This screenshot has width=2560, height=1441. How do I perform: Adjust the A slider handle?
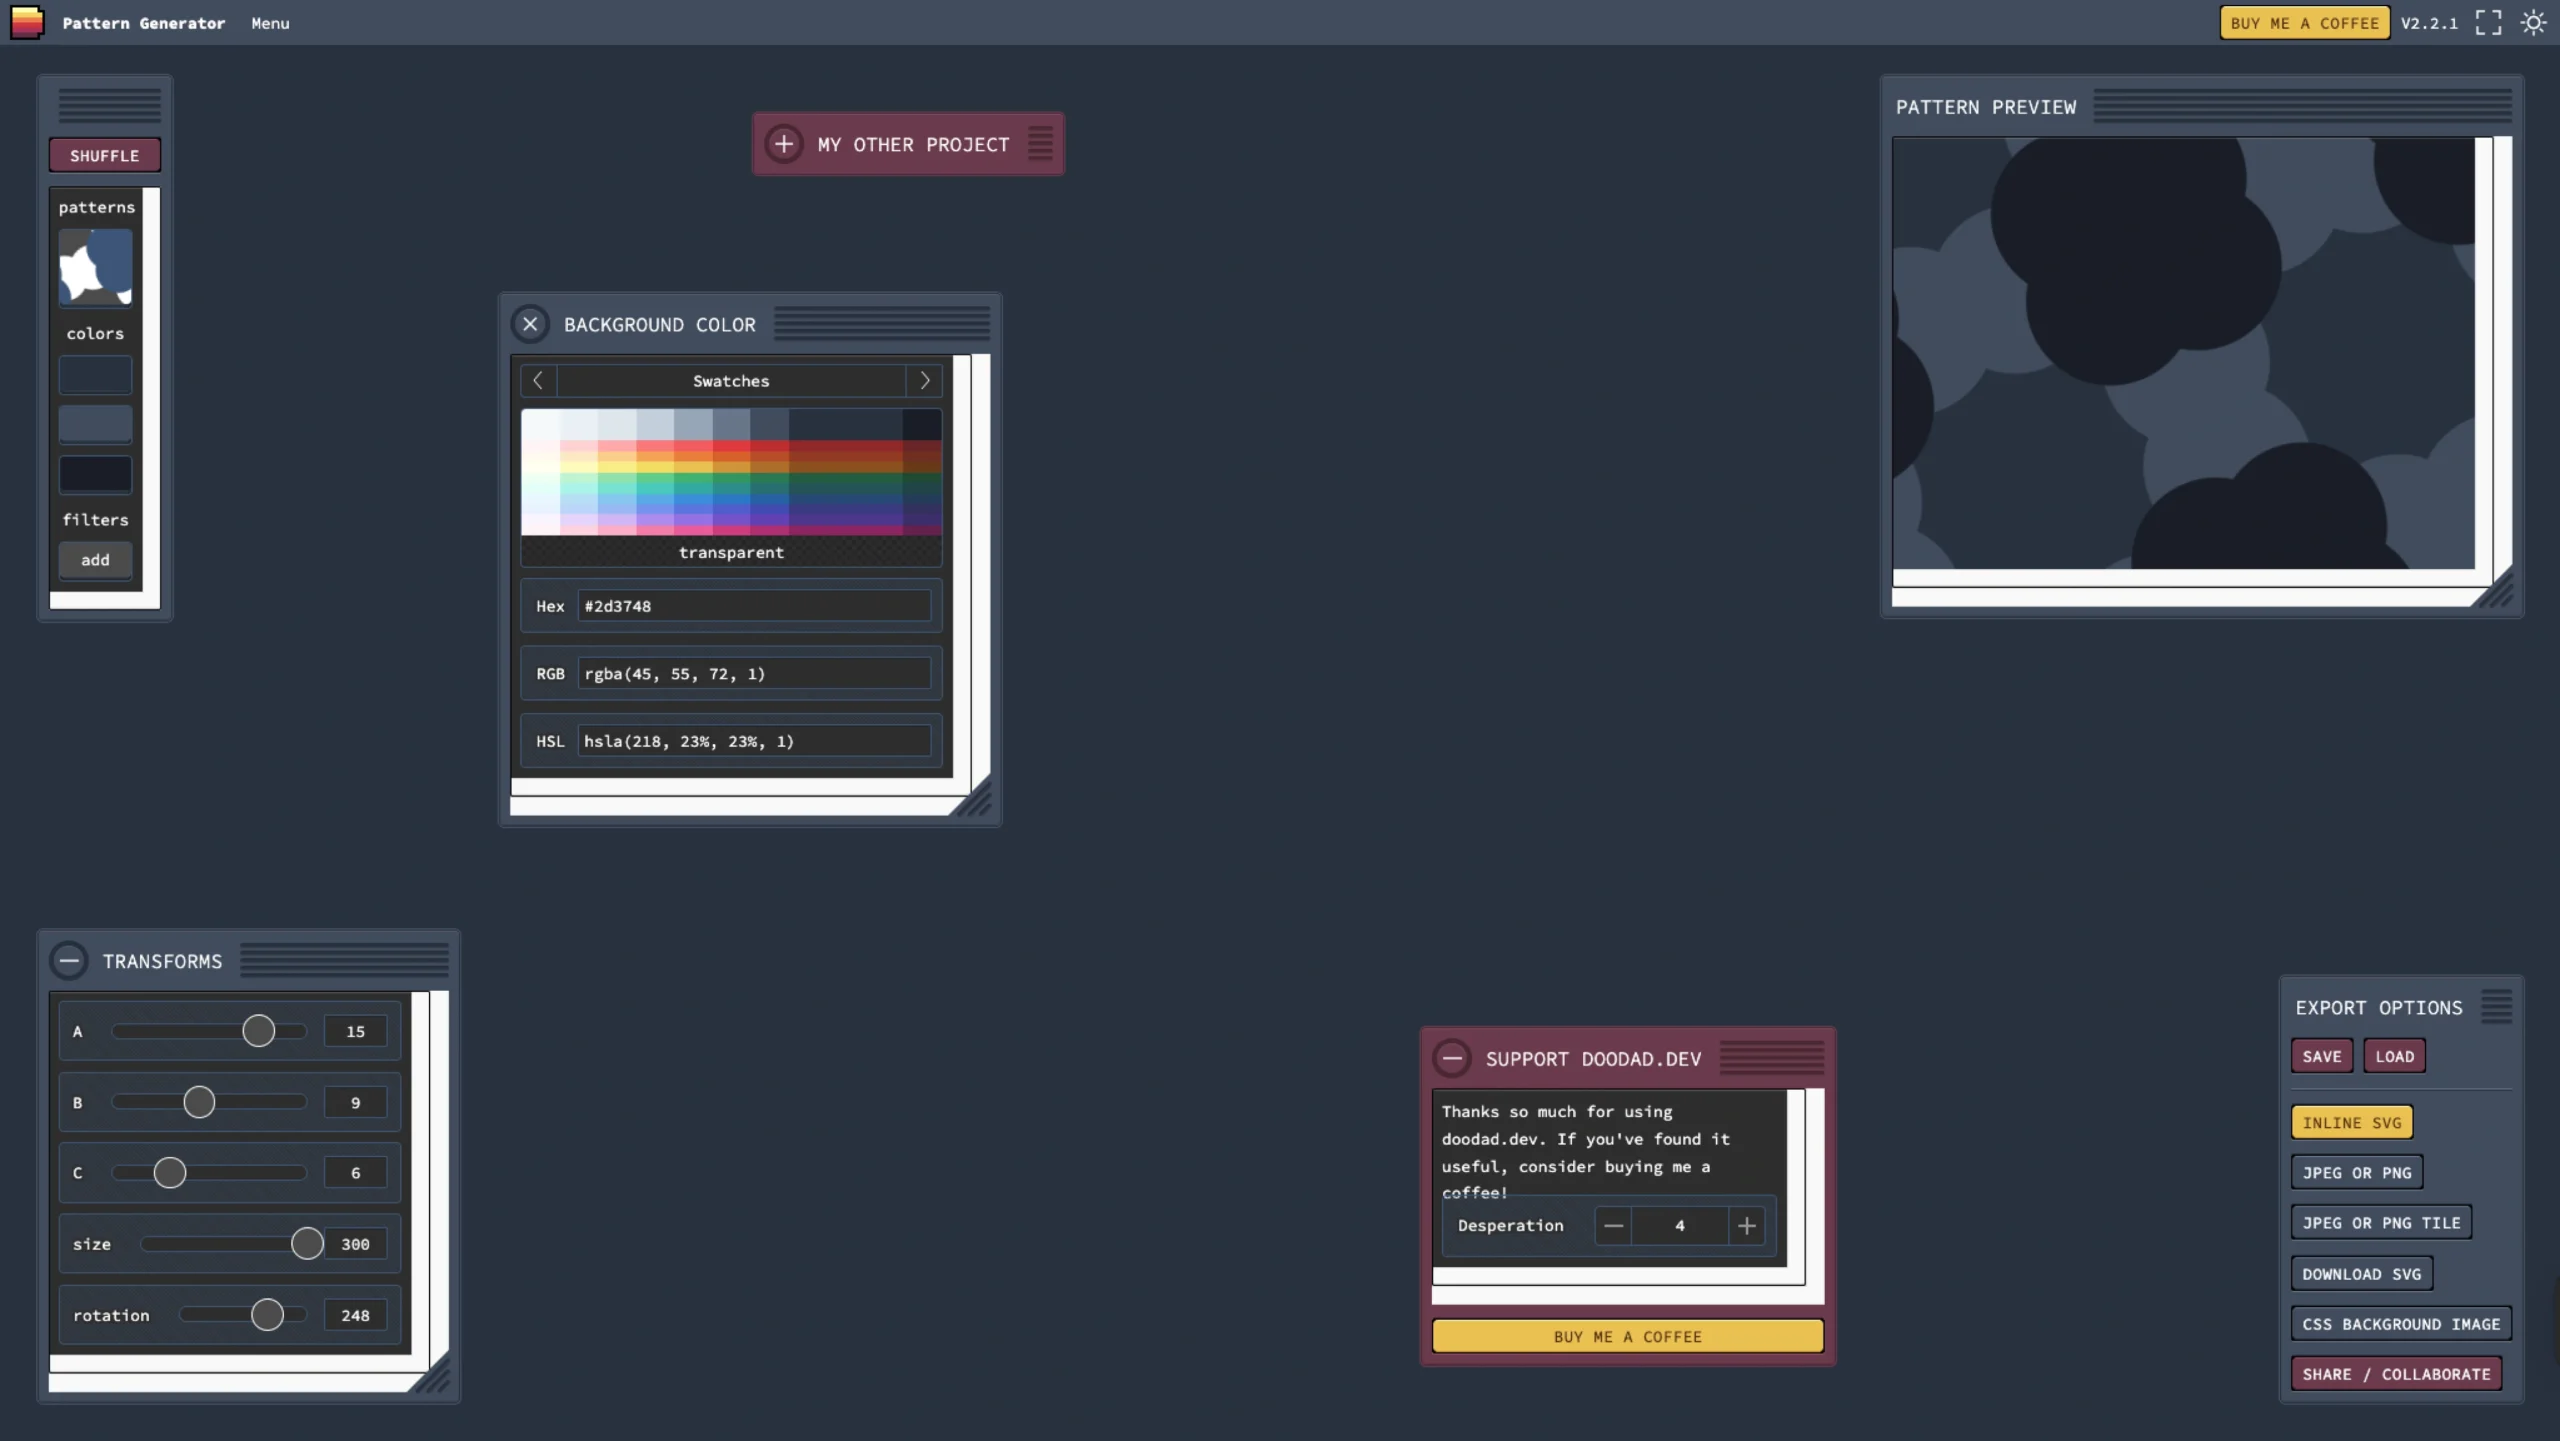[259, 1031]
